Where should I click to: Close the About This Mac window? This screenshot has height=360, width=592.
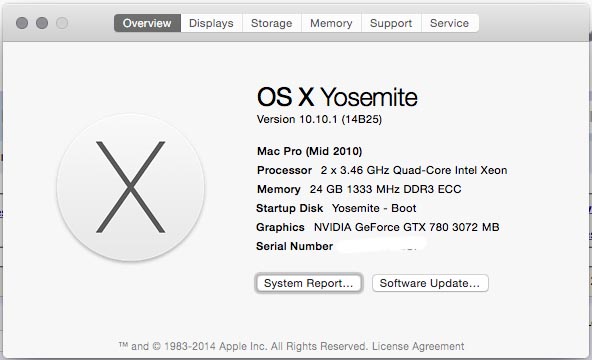(22, 23)
